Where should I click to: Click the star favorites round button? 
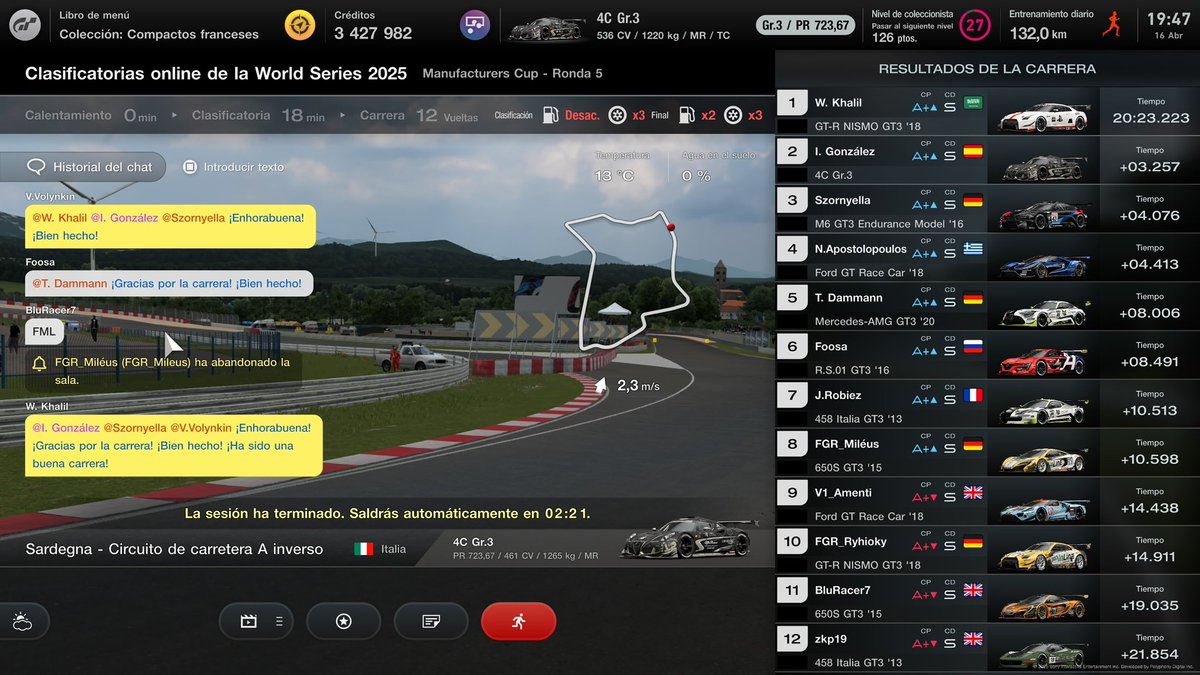(343, 621)
